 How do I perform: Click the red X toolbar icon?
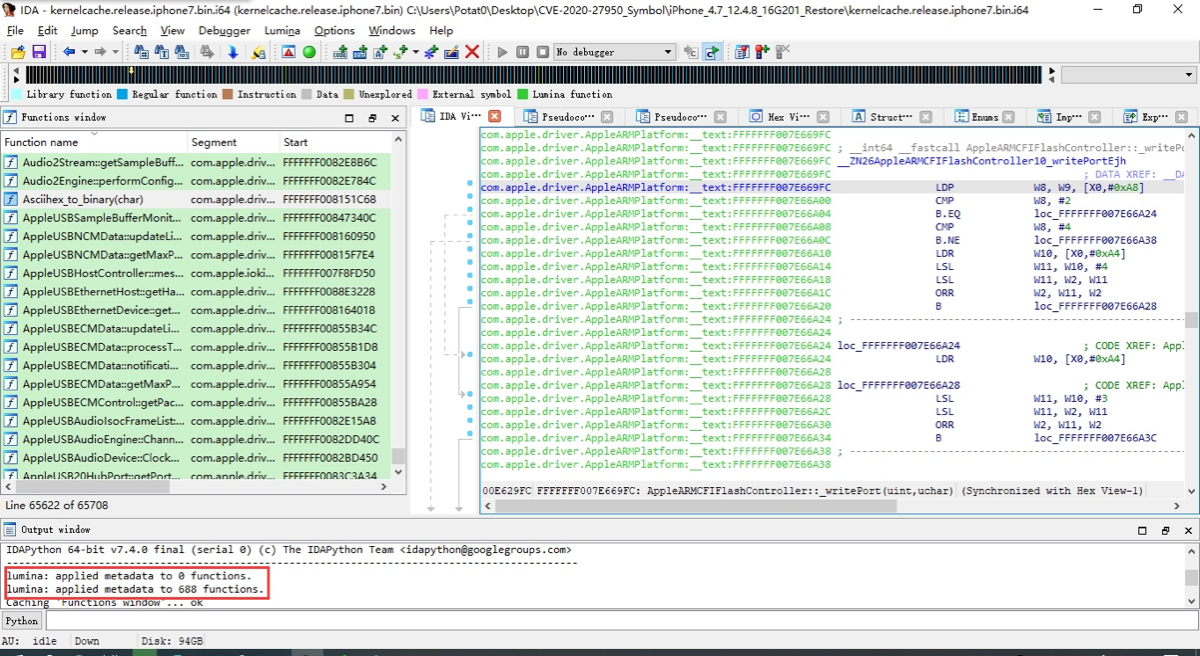click(x=472, y=52)
